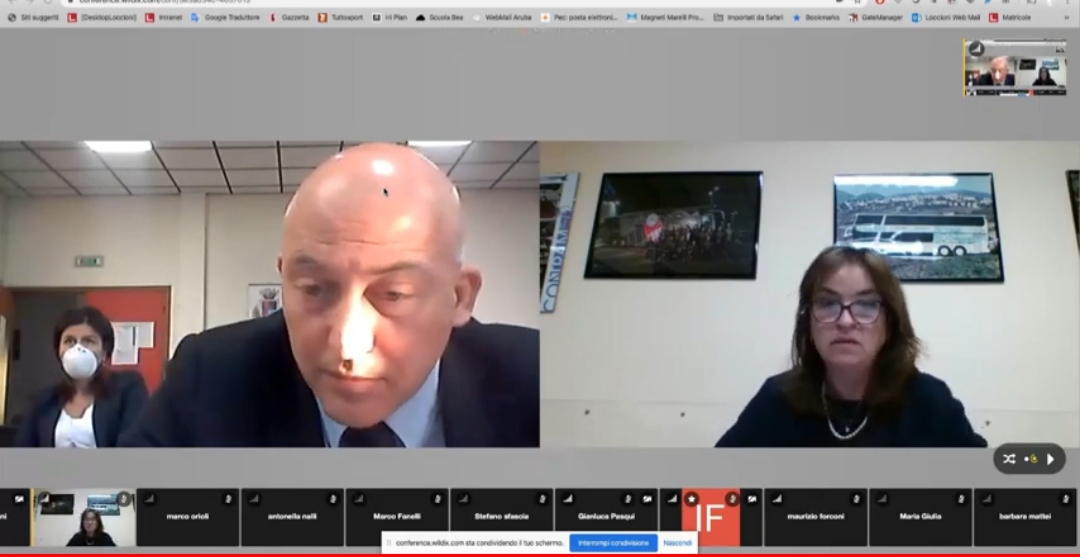The height and width of the screenshot is (557, 1080).
Task: Open Importati da Safari bookmarks folder
Action: pyautogui.click(x=749, y=17)
